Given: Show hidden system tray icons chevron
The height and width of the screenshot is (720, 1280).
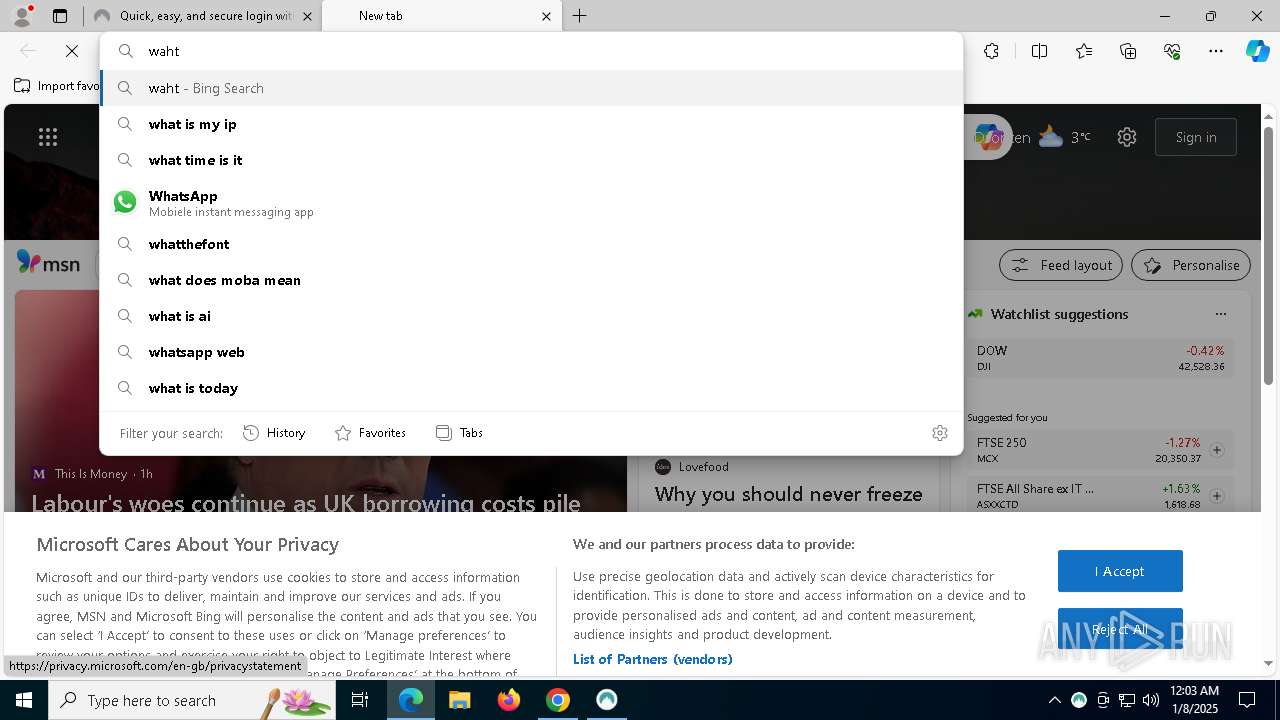Looking at the screenshot, I should (1054, 700).
